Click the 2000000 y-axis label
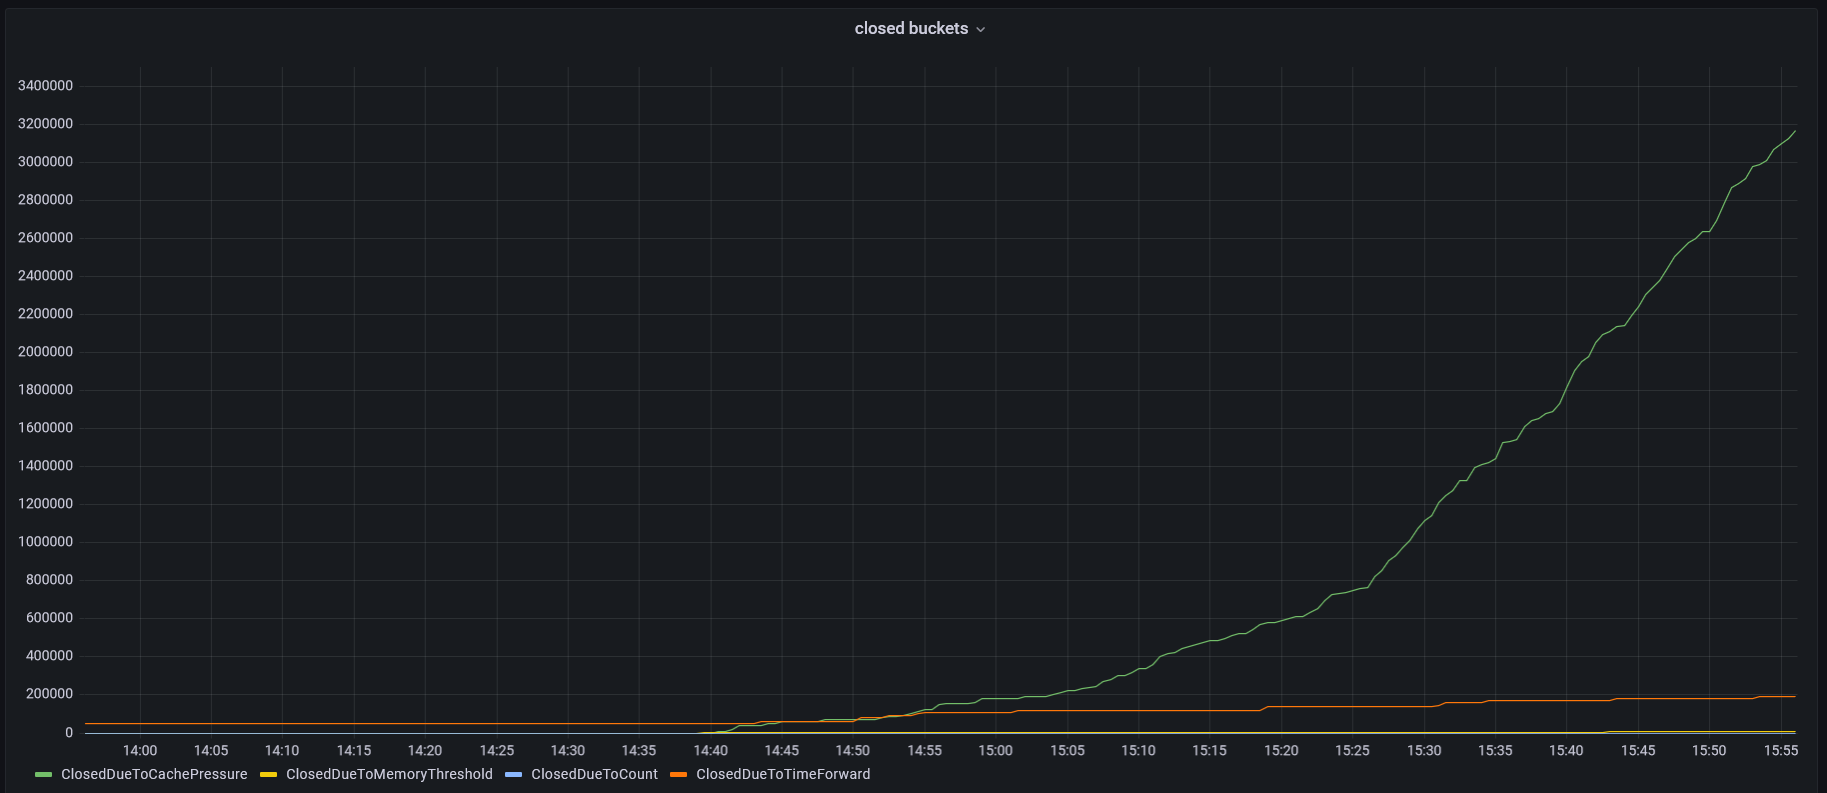 pos(45,352)
